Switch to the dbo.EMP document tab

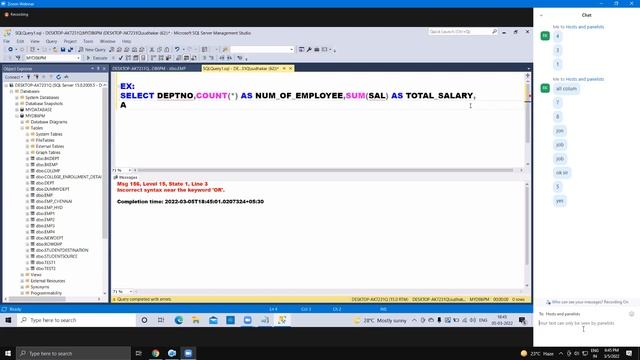[149, 69]
